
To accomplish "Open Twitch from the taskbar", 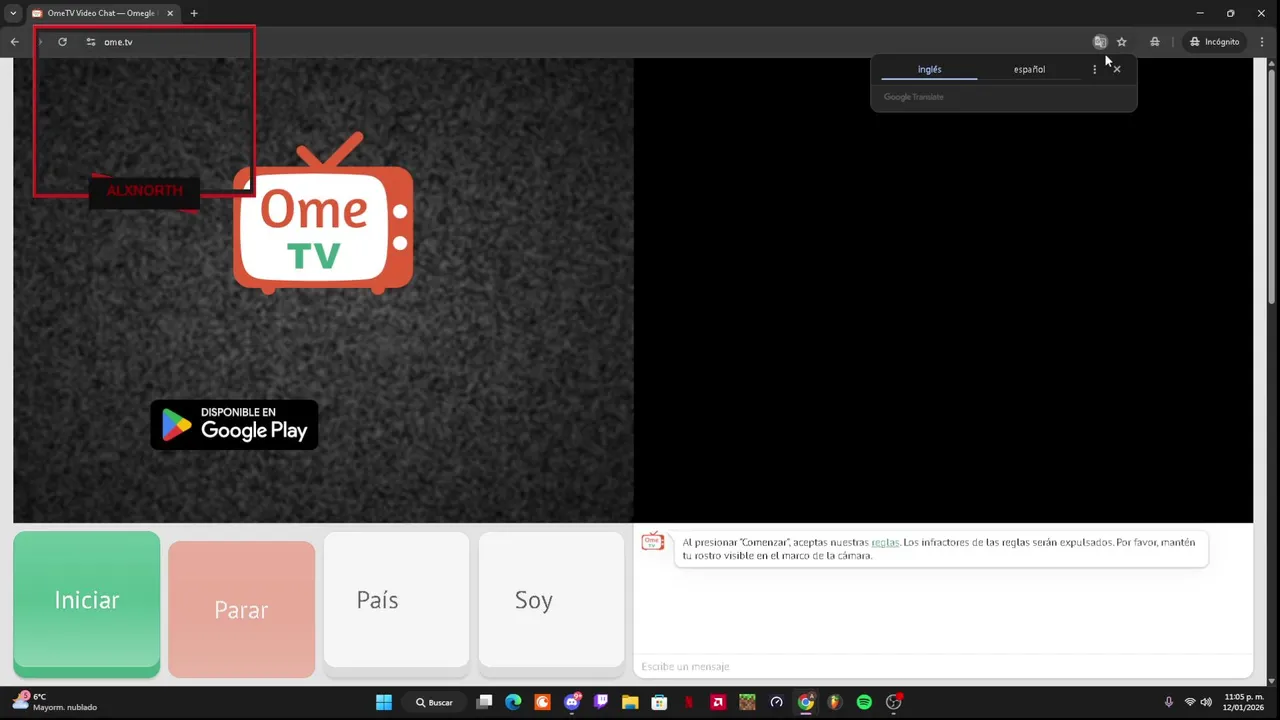I will (x=601, y=702).
